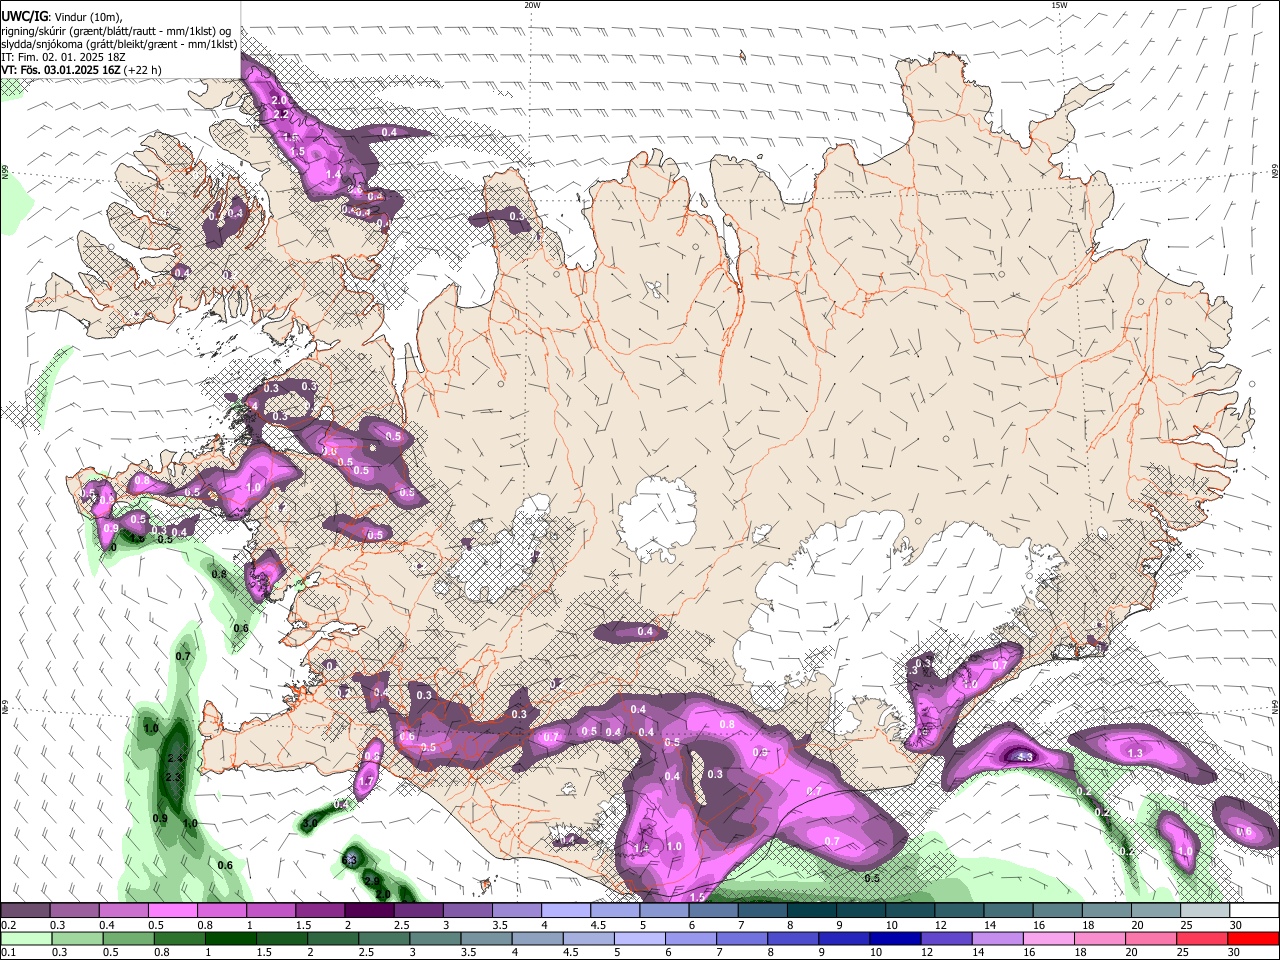Choose the 1–1.5 snow legend swatch
Viewport: 1280px width, 960px height.
[x=270, y=911]
